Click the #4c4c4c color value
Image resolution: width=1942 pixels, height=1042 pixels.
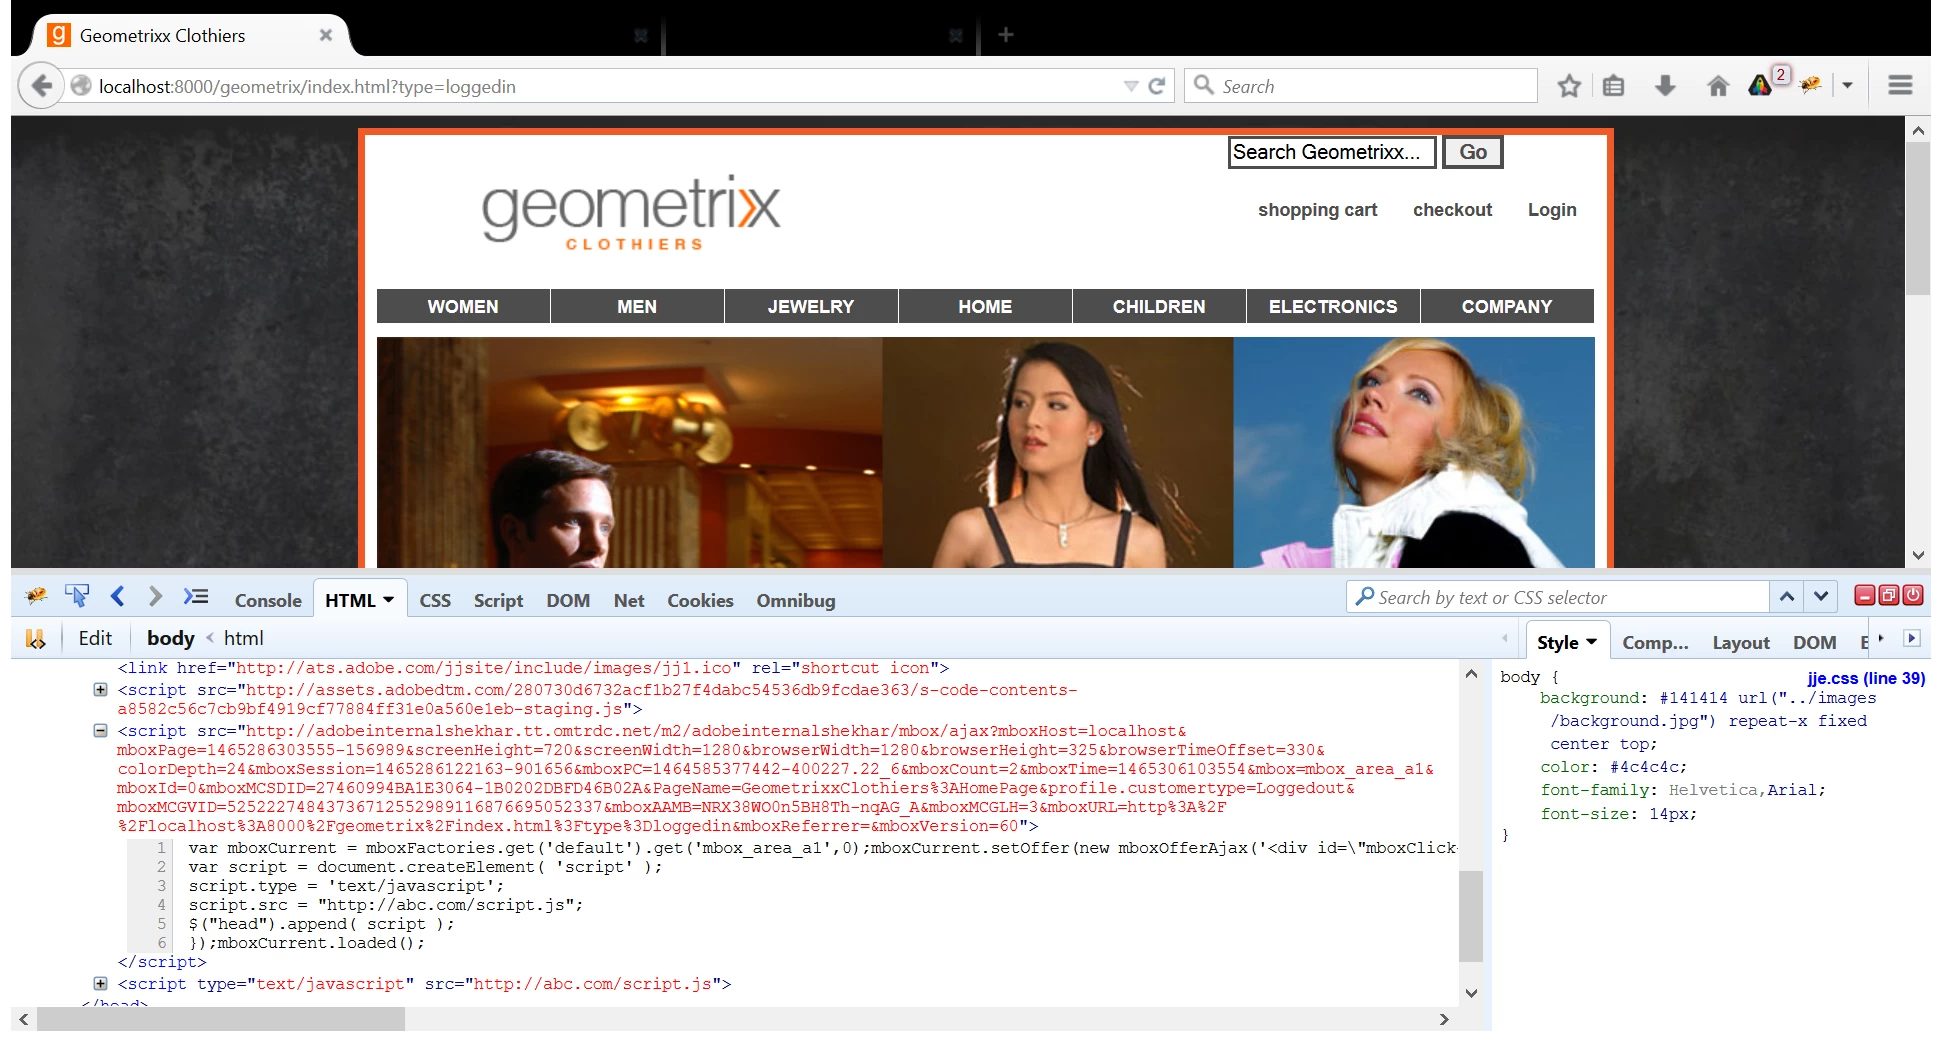(x=1643, y=767)
